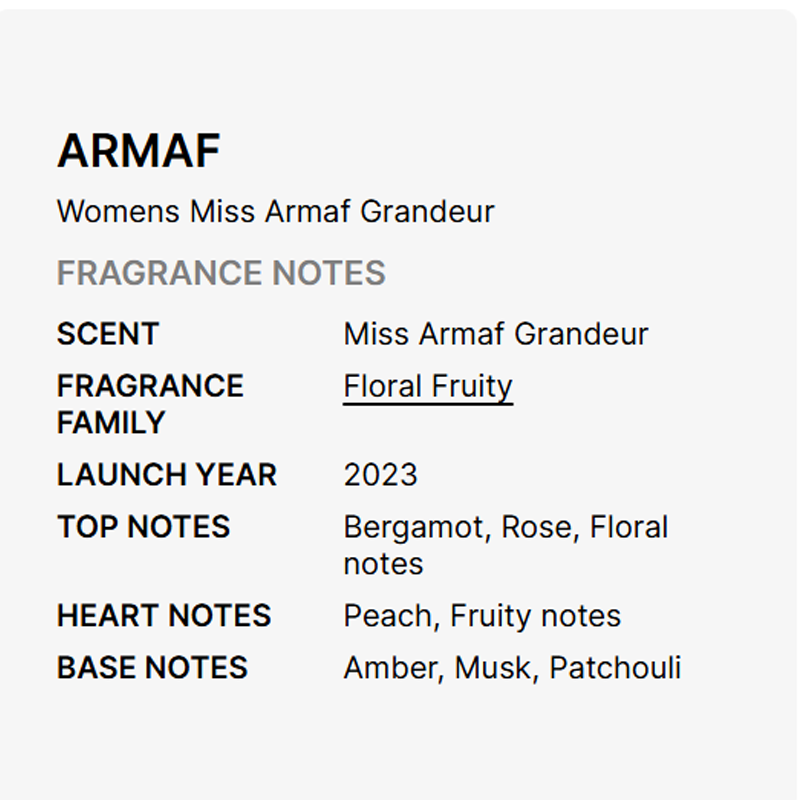Viewport: 800px width, 800px height.
Task: Select the Miss Armaf Grandeur scent value
Action: pos(495,334)
